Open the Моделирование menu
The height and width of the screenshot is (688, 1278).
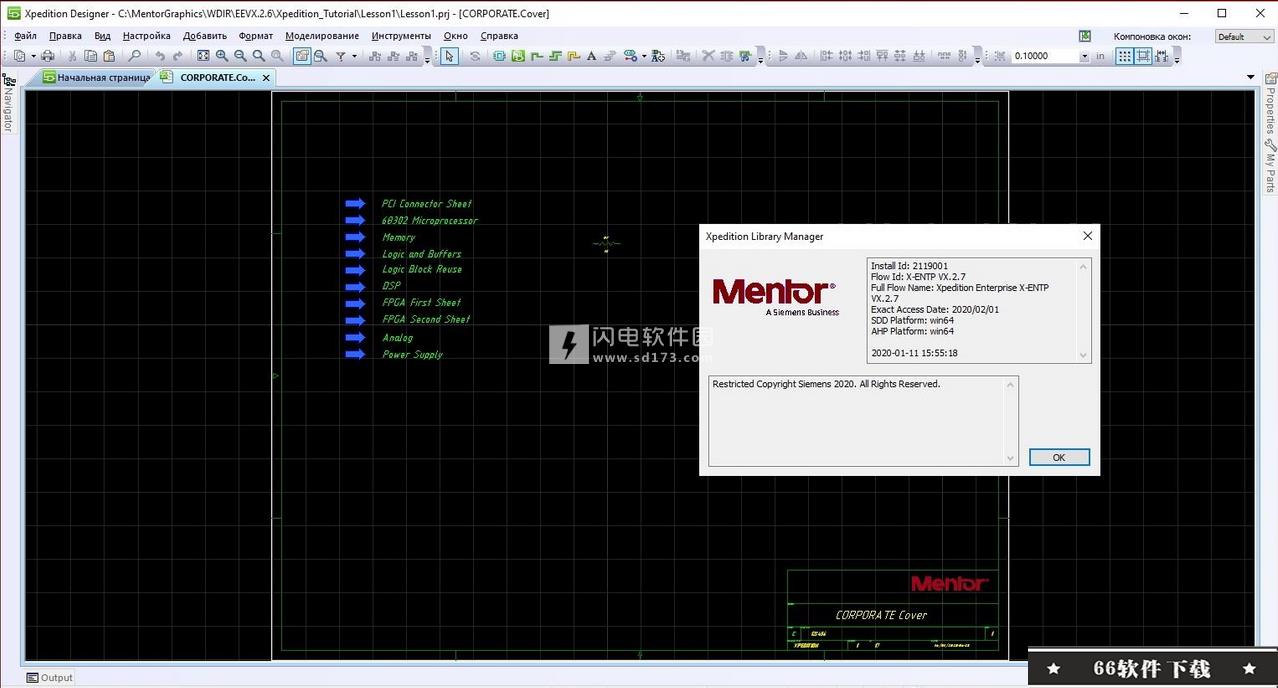pos(322,36)
